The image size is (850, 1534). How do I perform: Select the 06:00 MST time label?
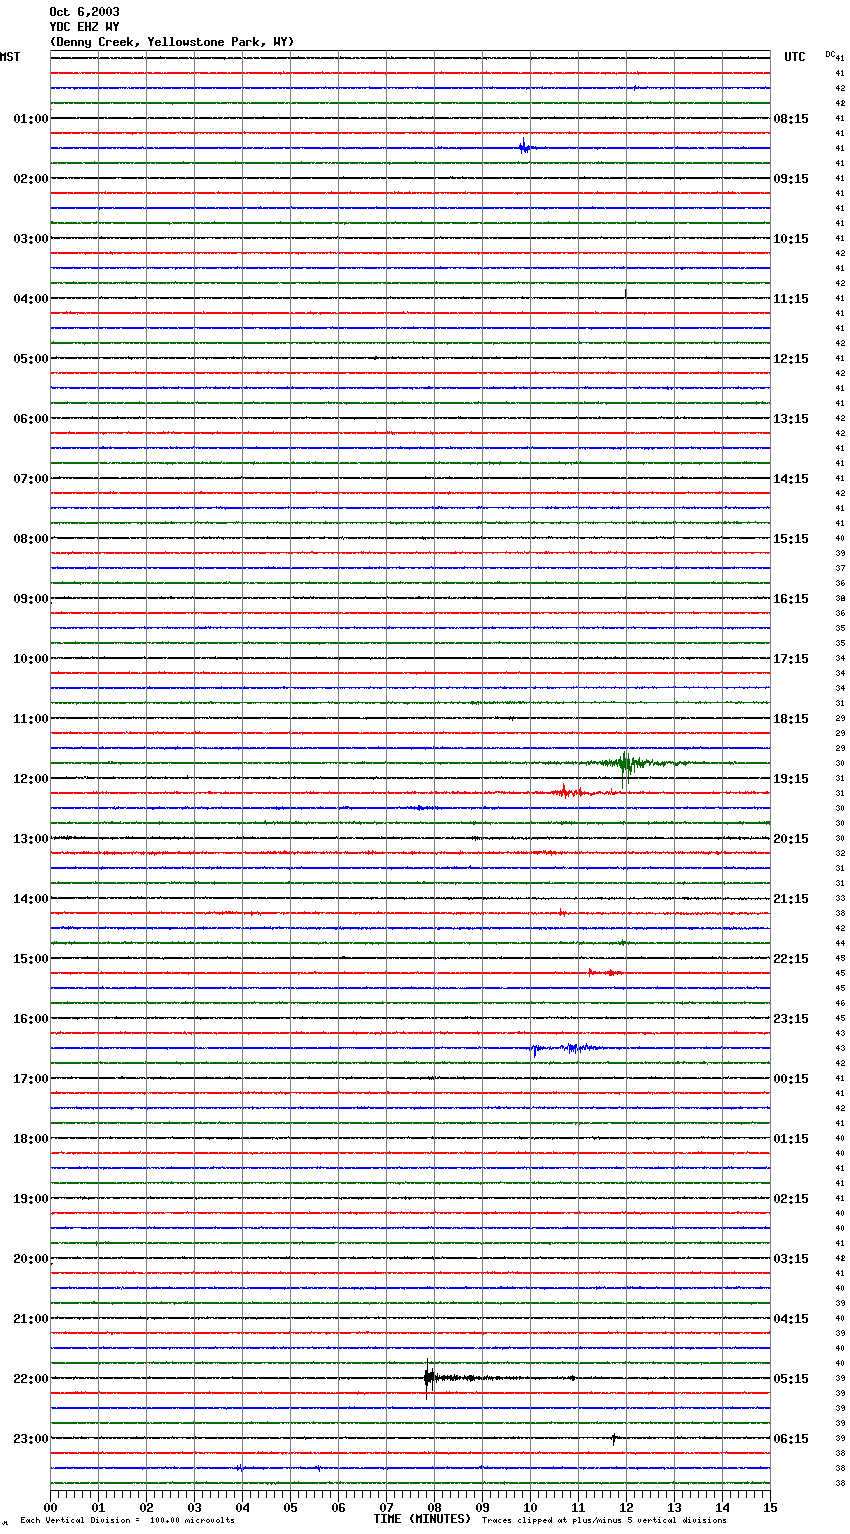coord(30,419)
